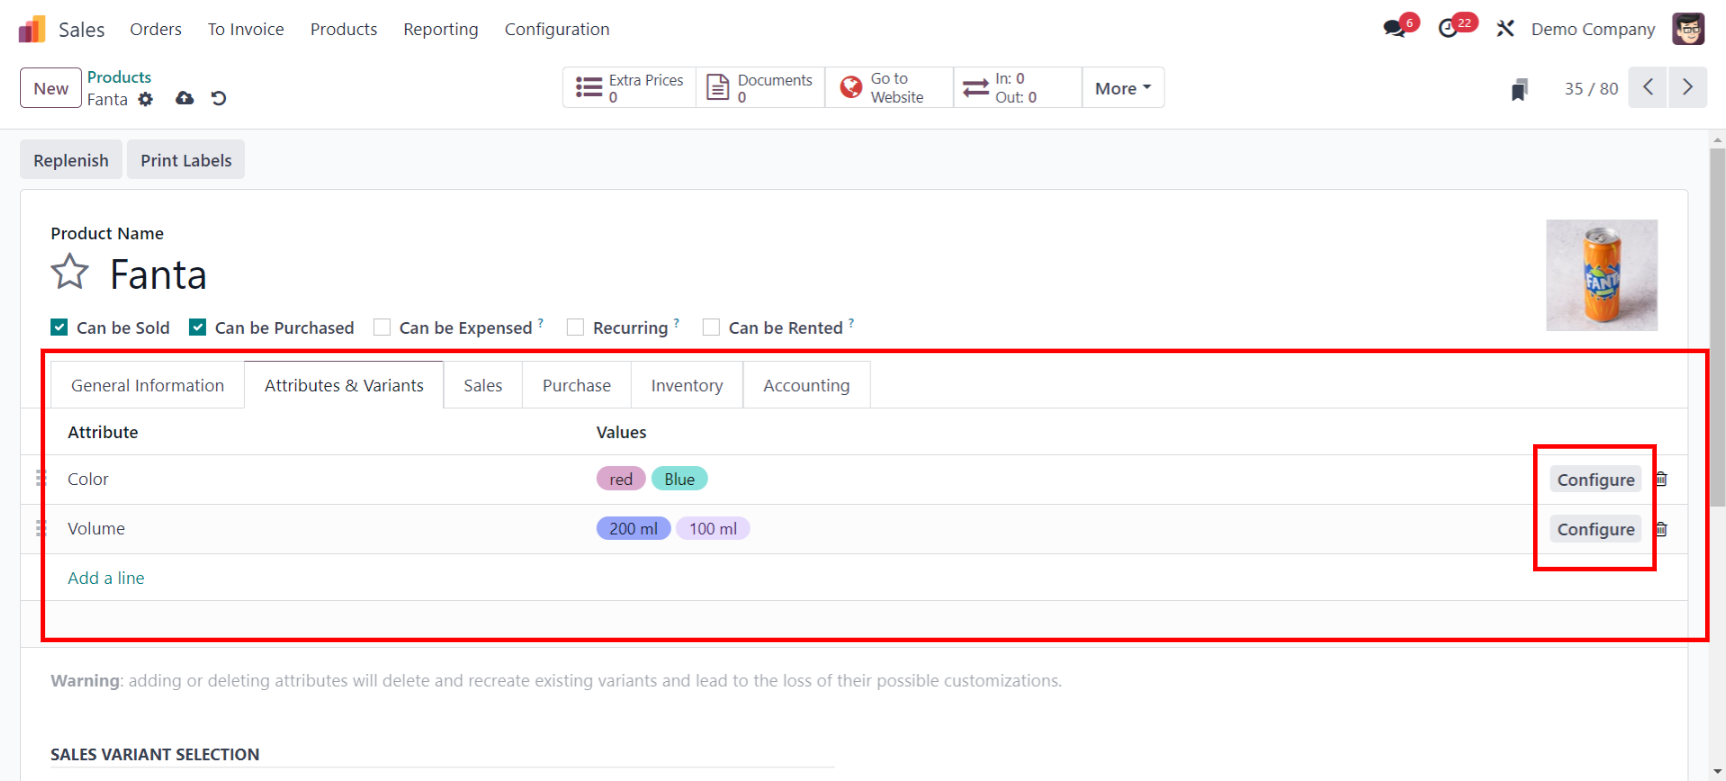Grab the Volume row drag handle

tap(41, 528)
